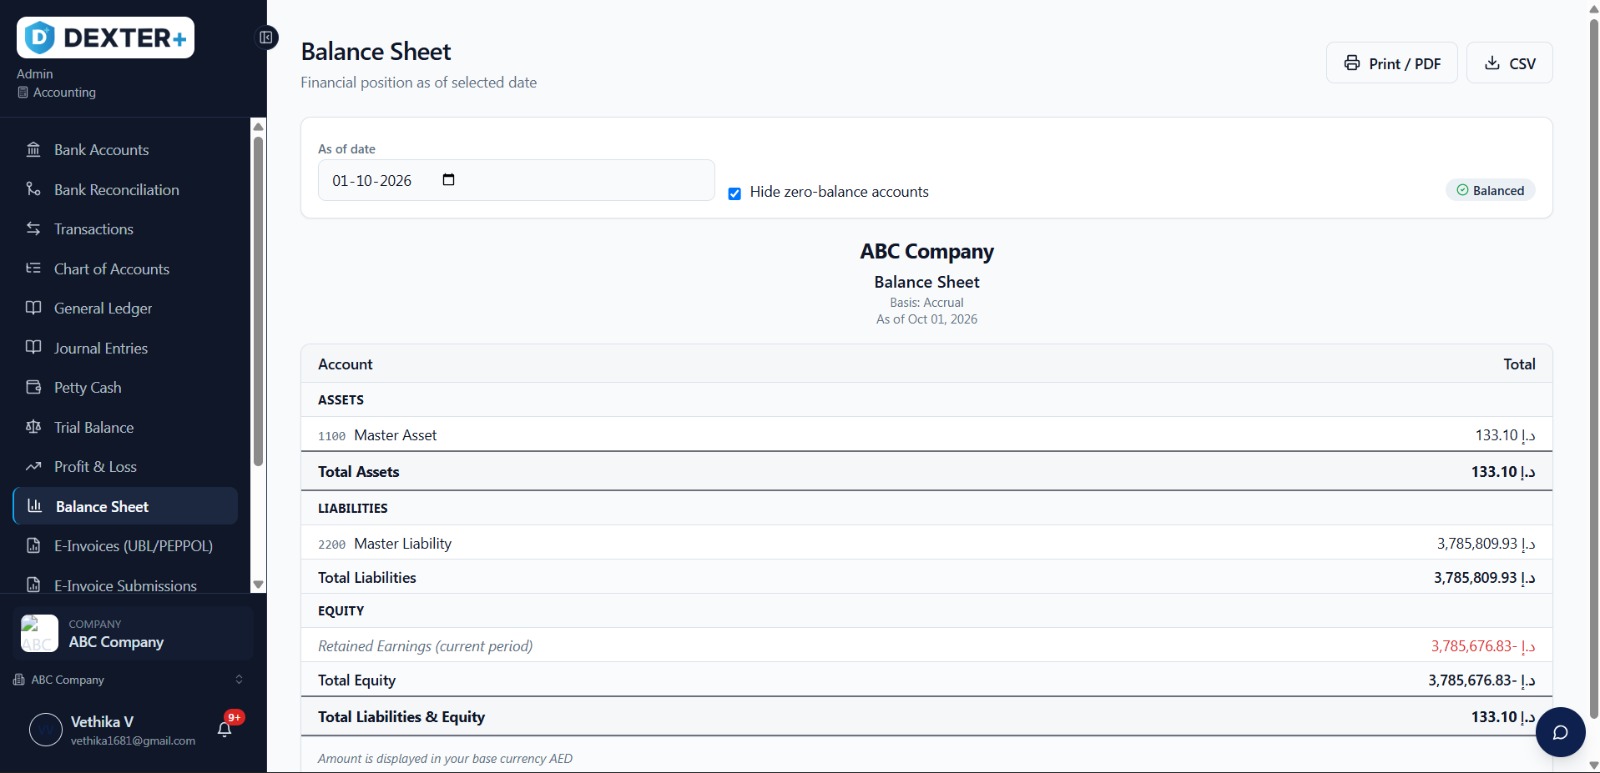
Task: Open Profit & Loss report
Action: click(96, 467)
